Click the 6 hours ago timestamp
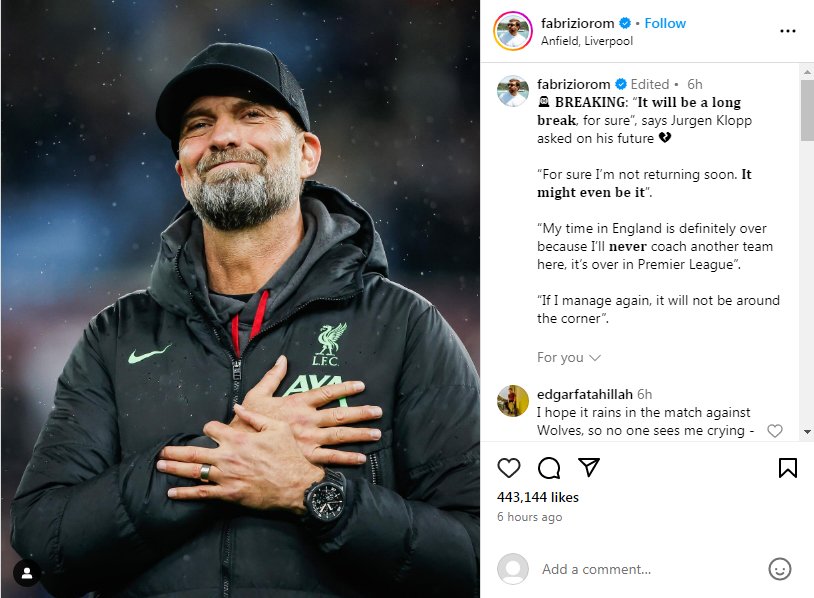814x598 pixels. coord(530,517)
